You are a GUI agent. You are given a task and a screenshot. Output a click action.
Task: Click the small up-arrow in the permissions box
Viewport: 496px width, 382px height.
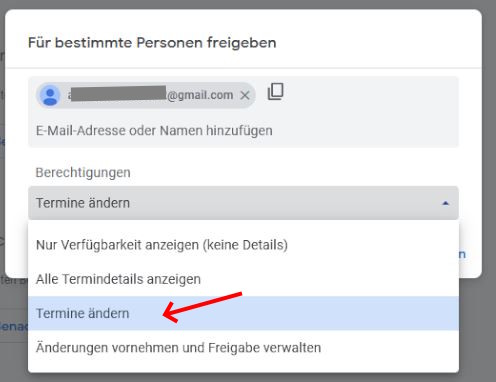click(x=445, y=203)
